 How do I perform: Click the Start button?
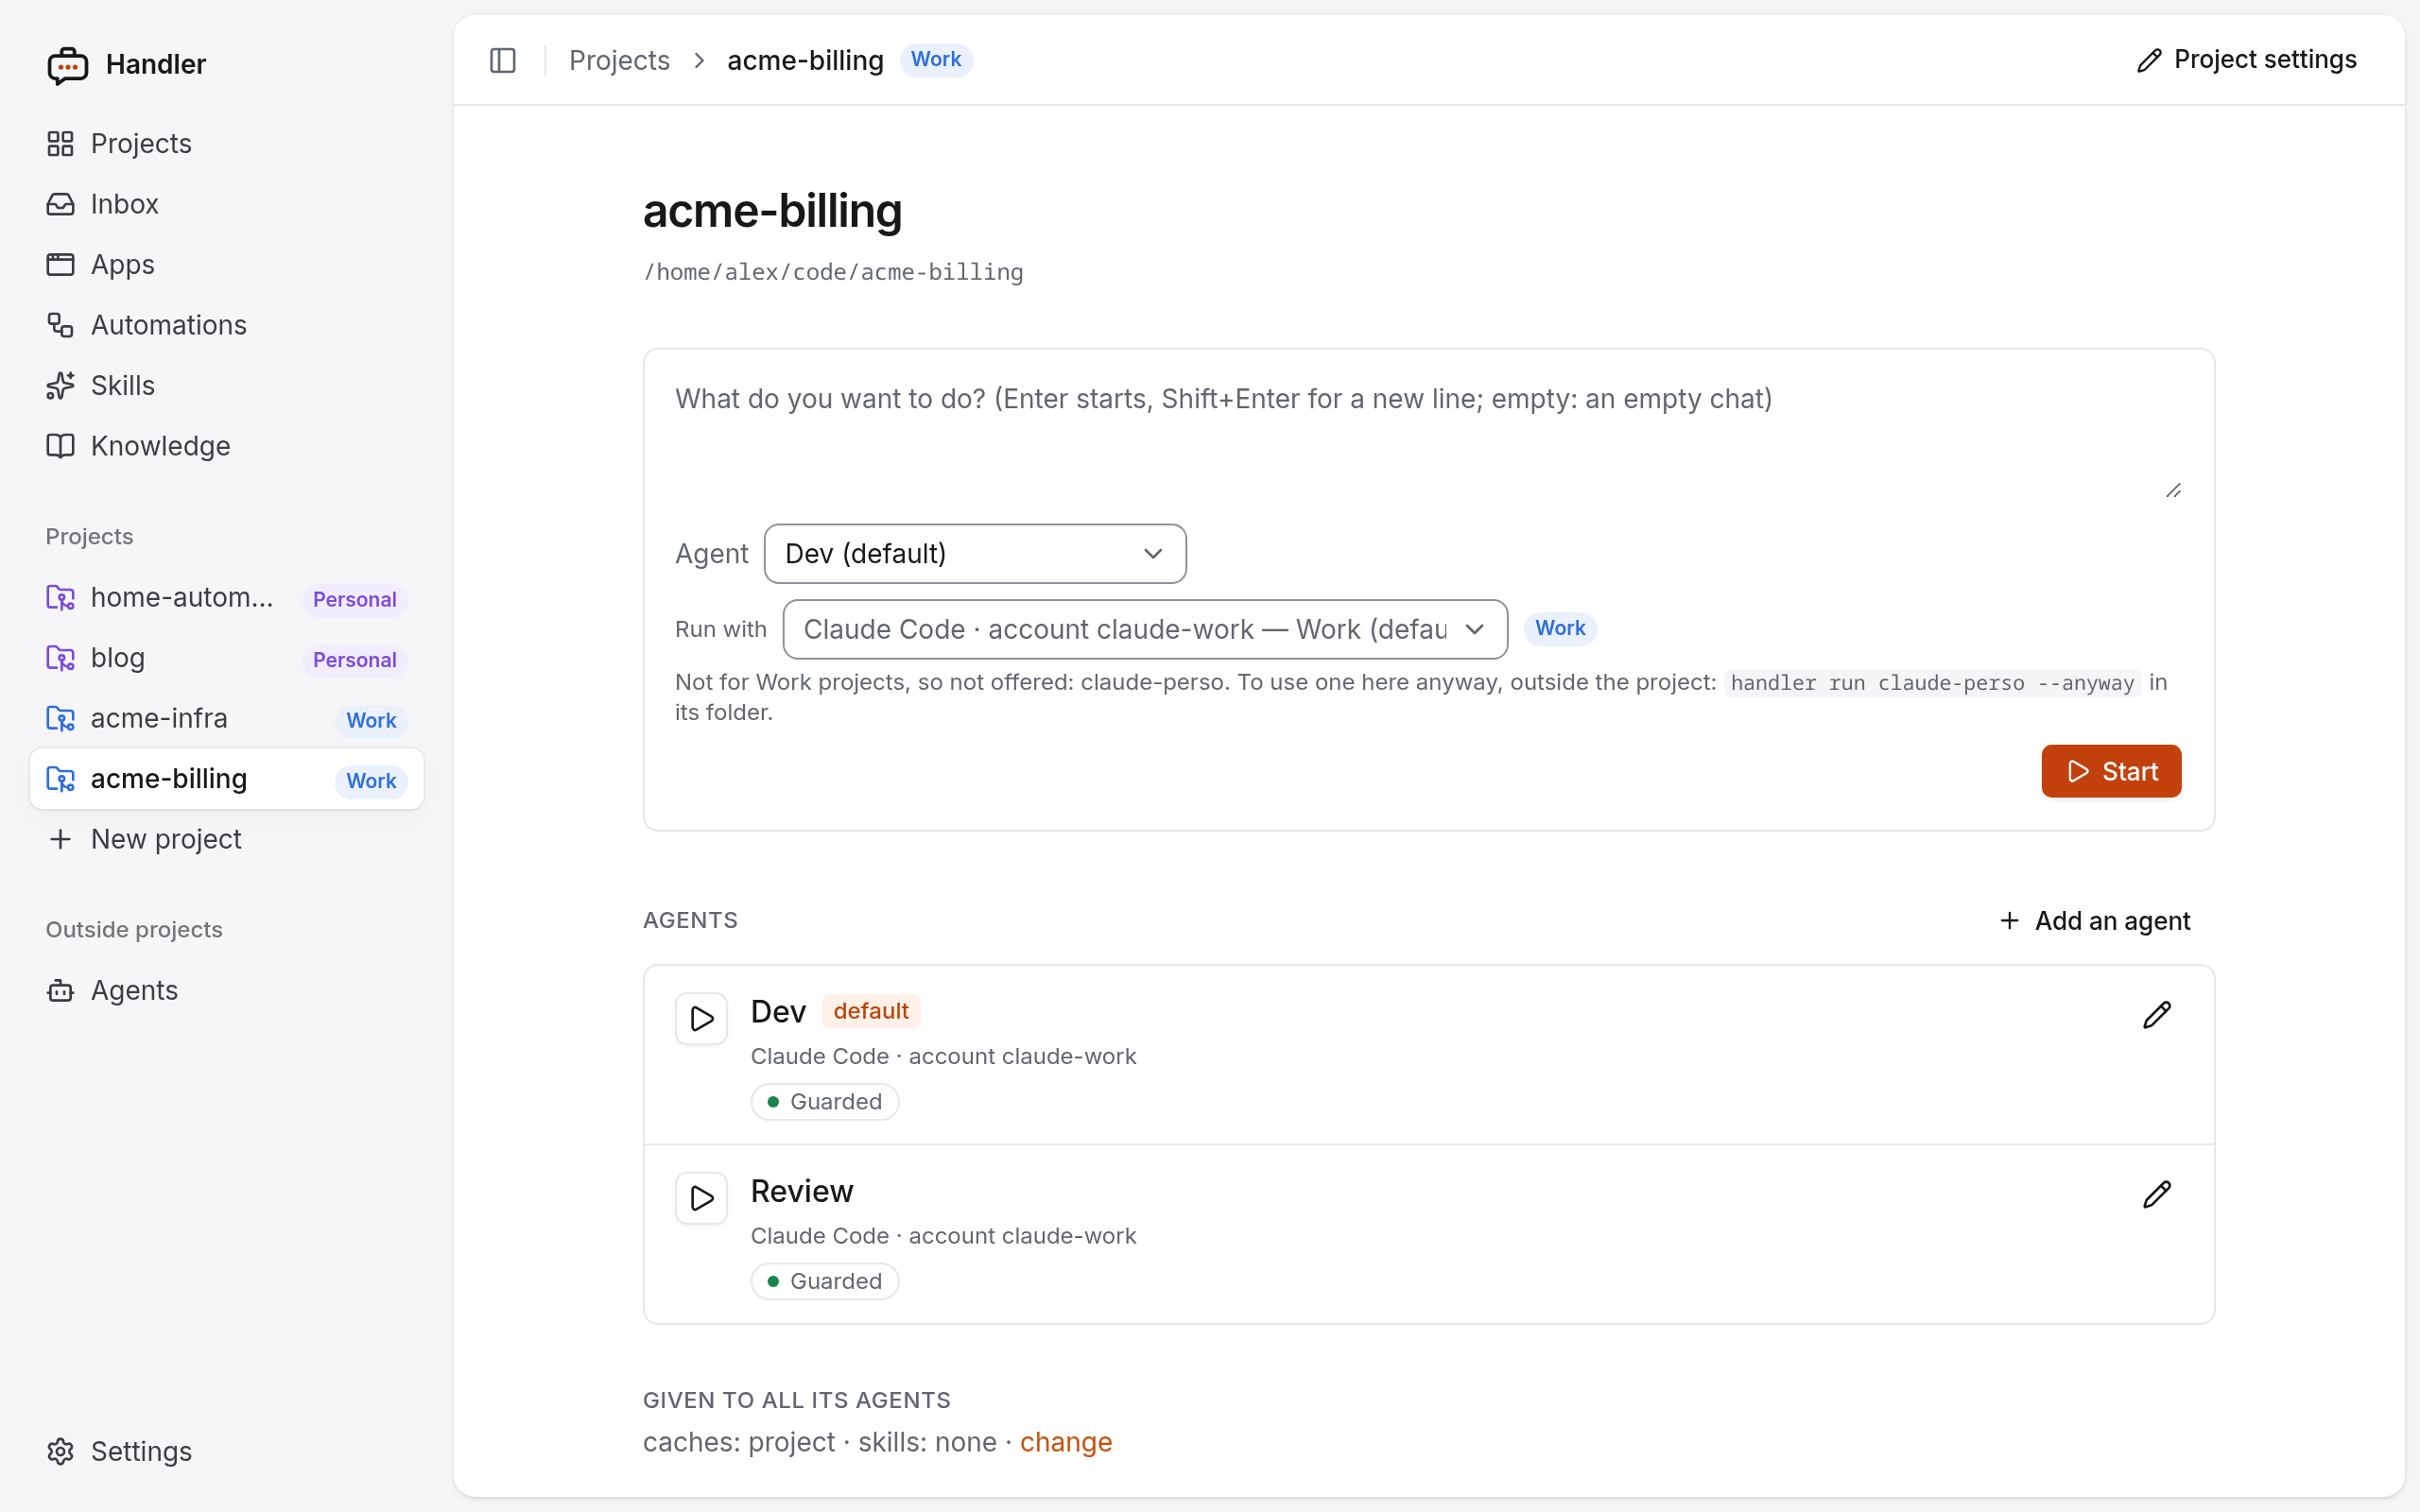pyautogui.click(x=2111, y=771)
